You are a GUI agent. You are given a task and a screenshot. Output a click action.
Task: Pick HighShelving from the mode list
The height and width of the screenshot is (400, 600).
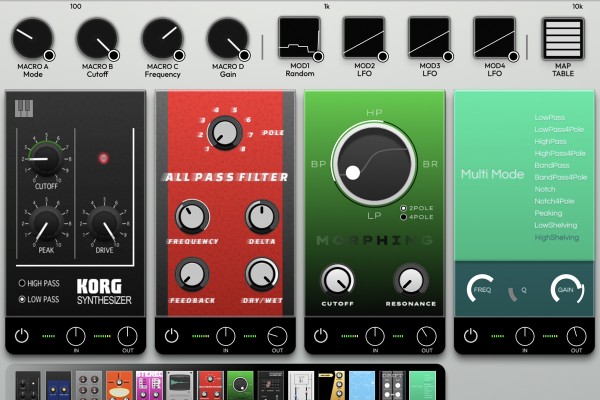point(557,238)
